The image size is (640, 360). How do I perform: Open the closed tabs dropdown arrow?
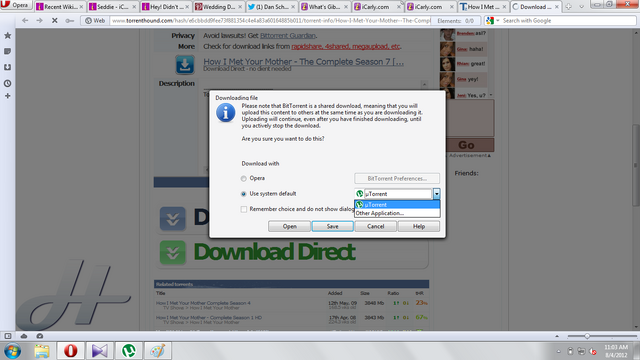pos(582,7)
